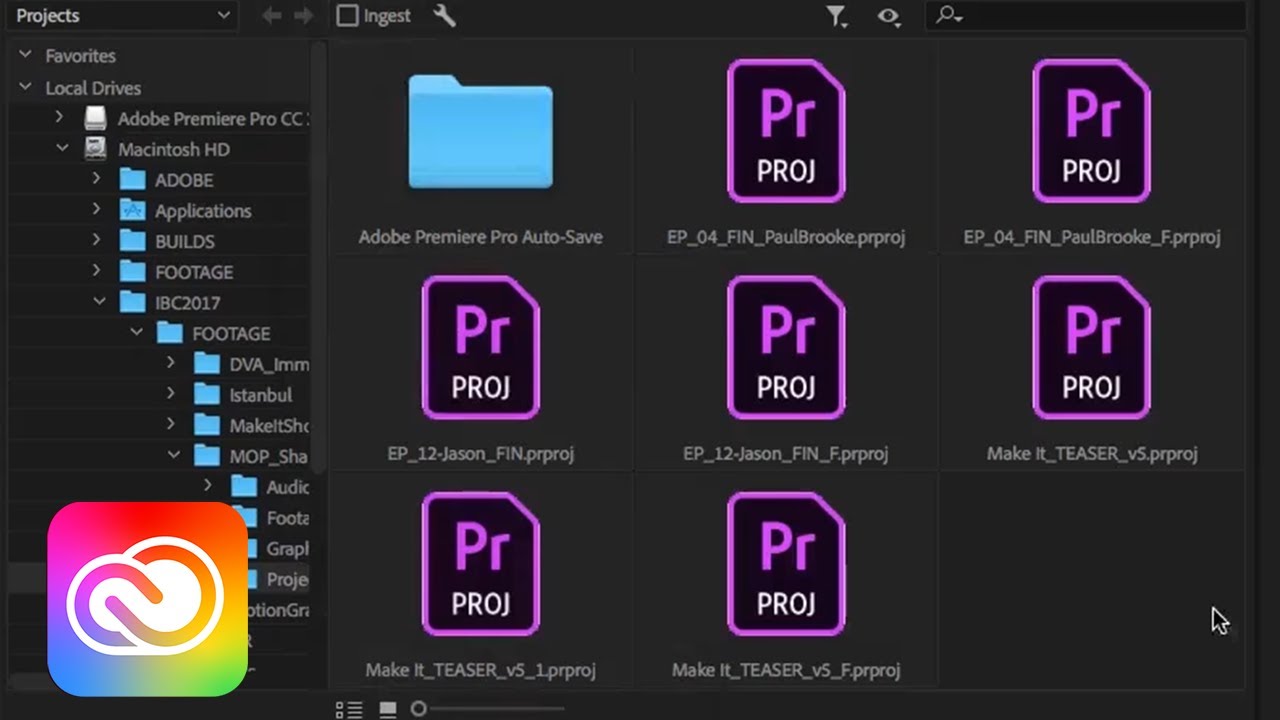Open ingest settings wrench icon
Viewport: 1280px width, 720px height.
tap(445, 15)
